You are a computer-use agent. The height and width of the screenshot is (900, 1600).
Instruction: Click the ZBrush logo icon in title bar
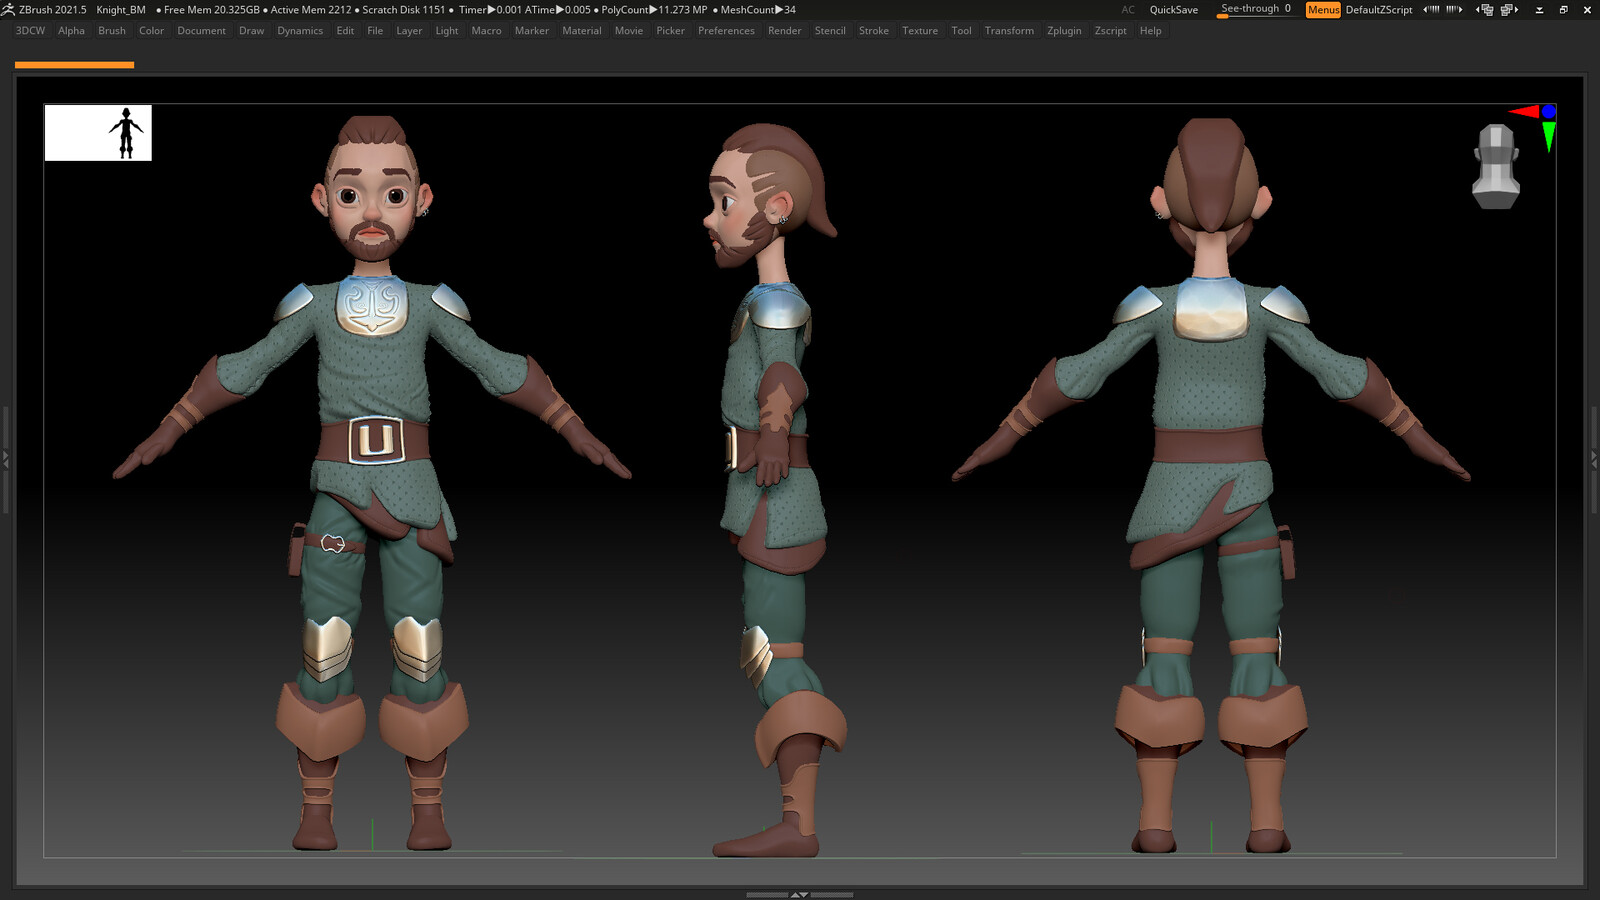(8, 9)
